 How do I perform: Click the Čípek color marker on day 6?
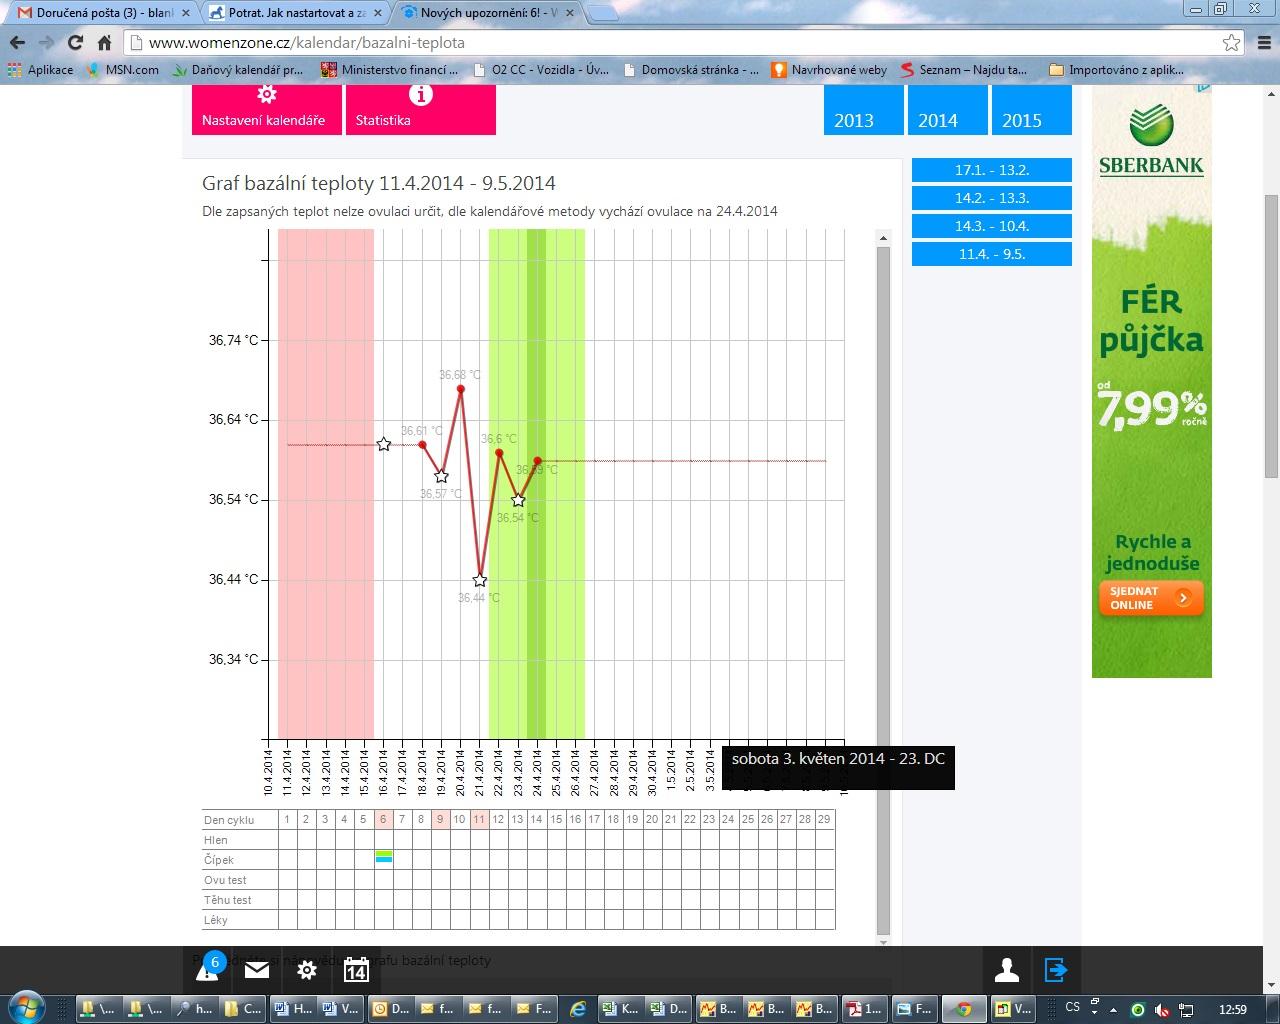[x=383, y=858]
